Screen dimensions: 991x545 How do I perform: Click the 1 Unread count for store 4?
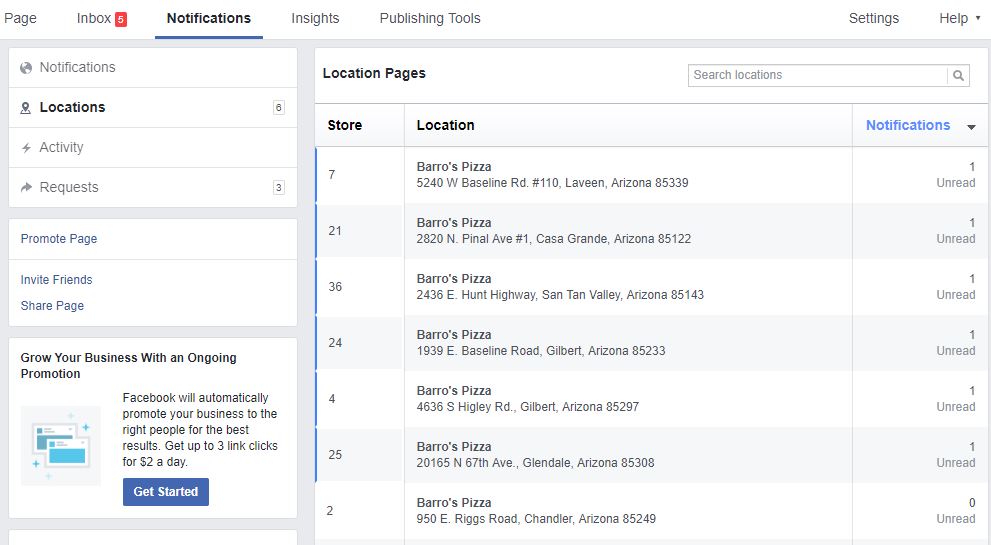(956, 398)
